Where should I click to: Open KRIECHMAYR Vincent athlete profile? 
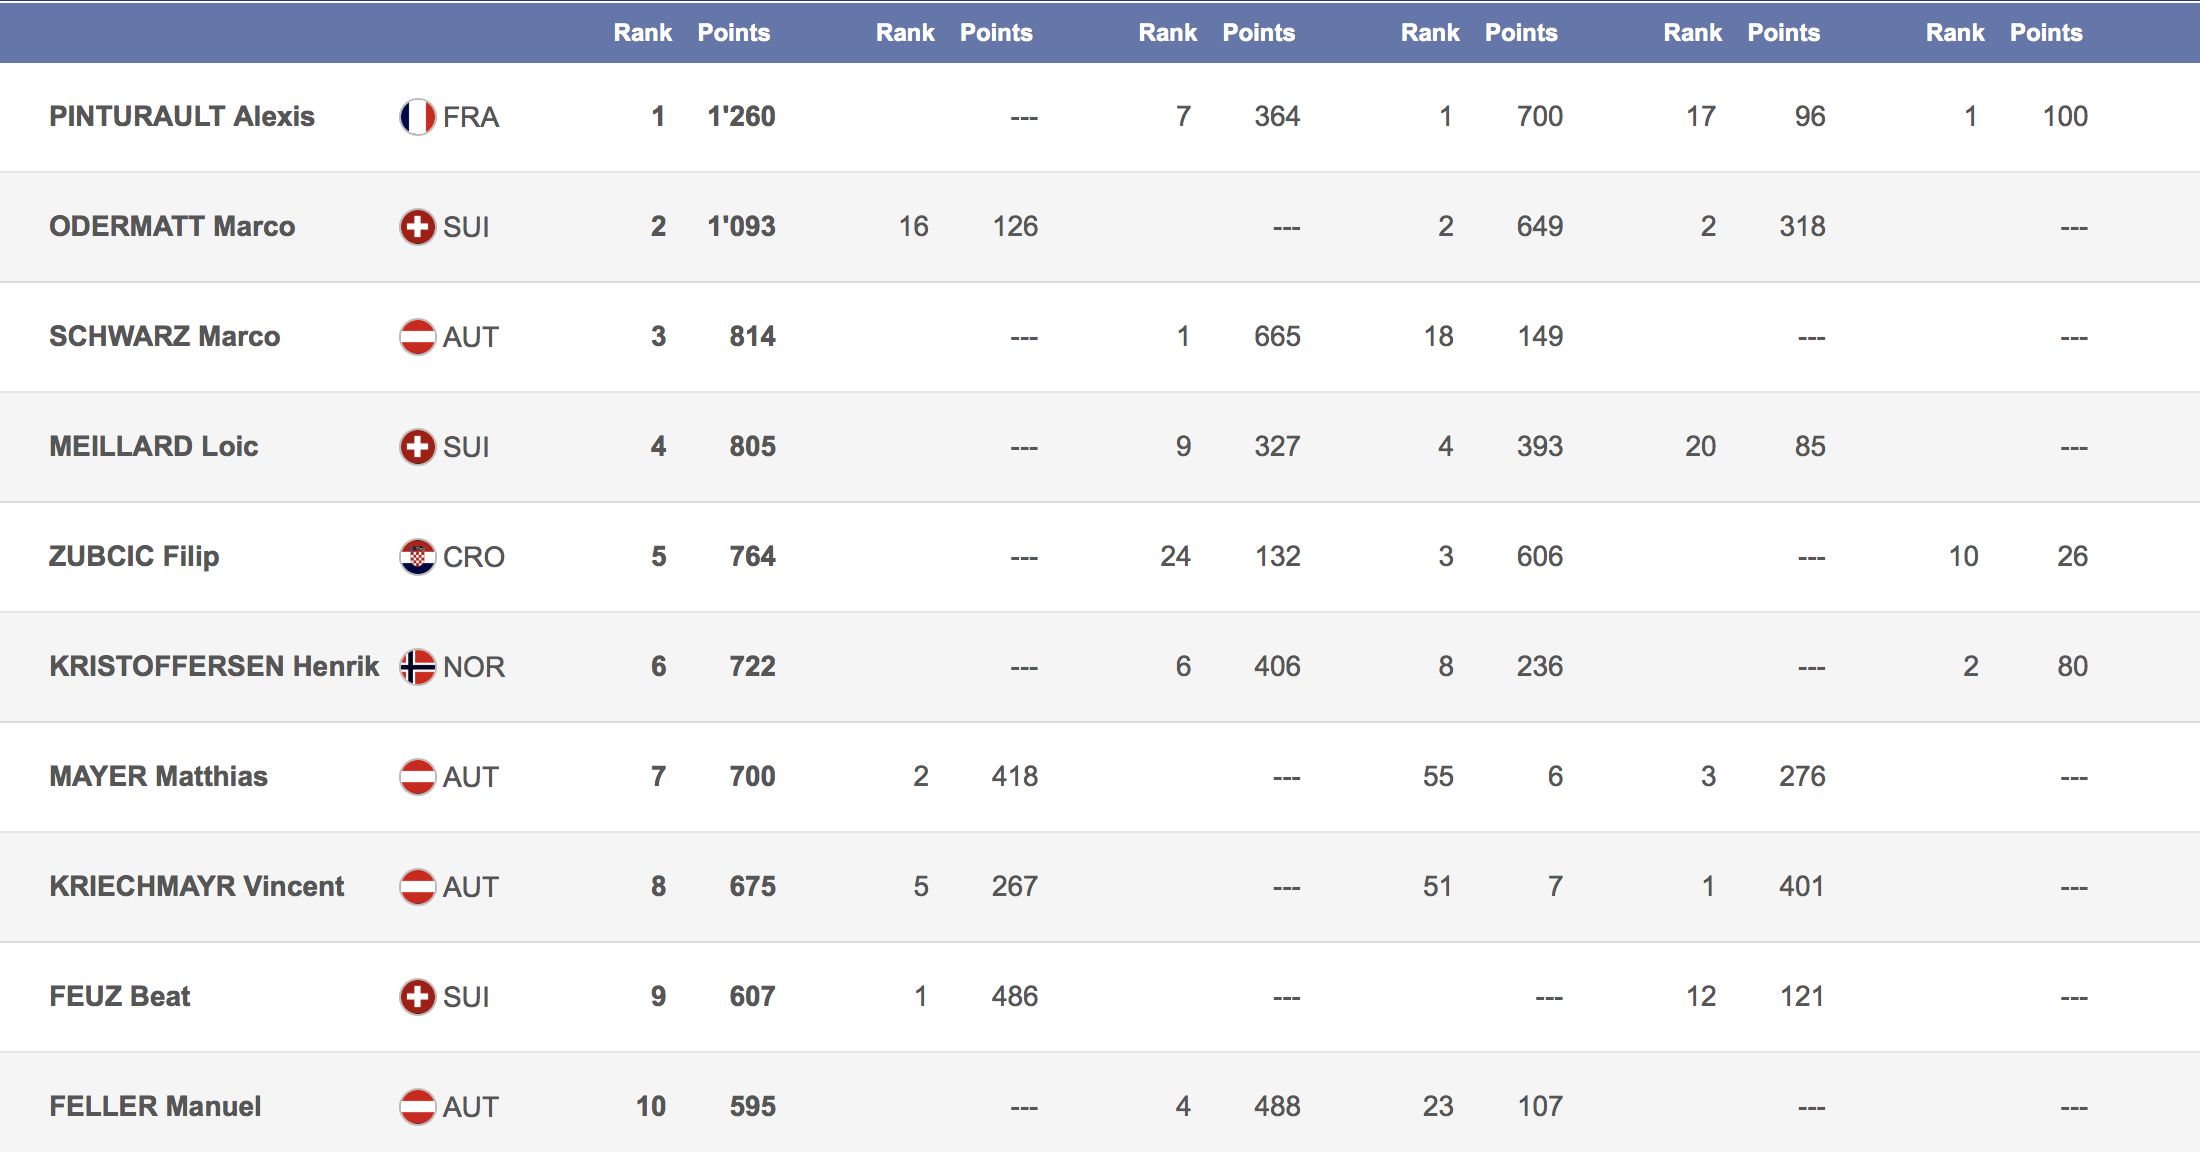(197, 887)
